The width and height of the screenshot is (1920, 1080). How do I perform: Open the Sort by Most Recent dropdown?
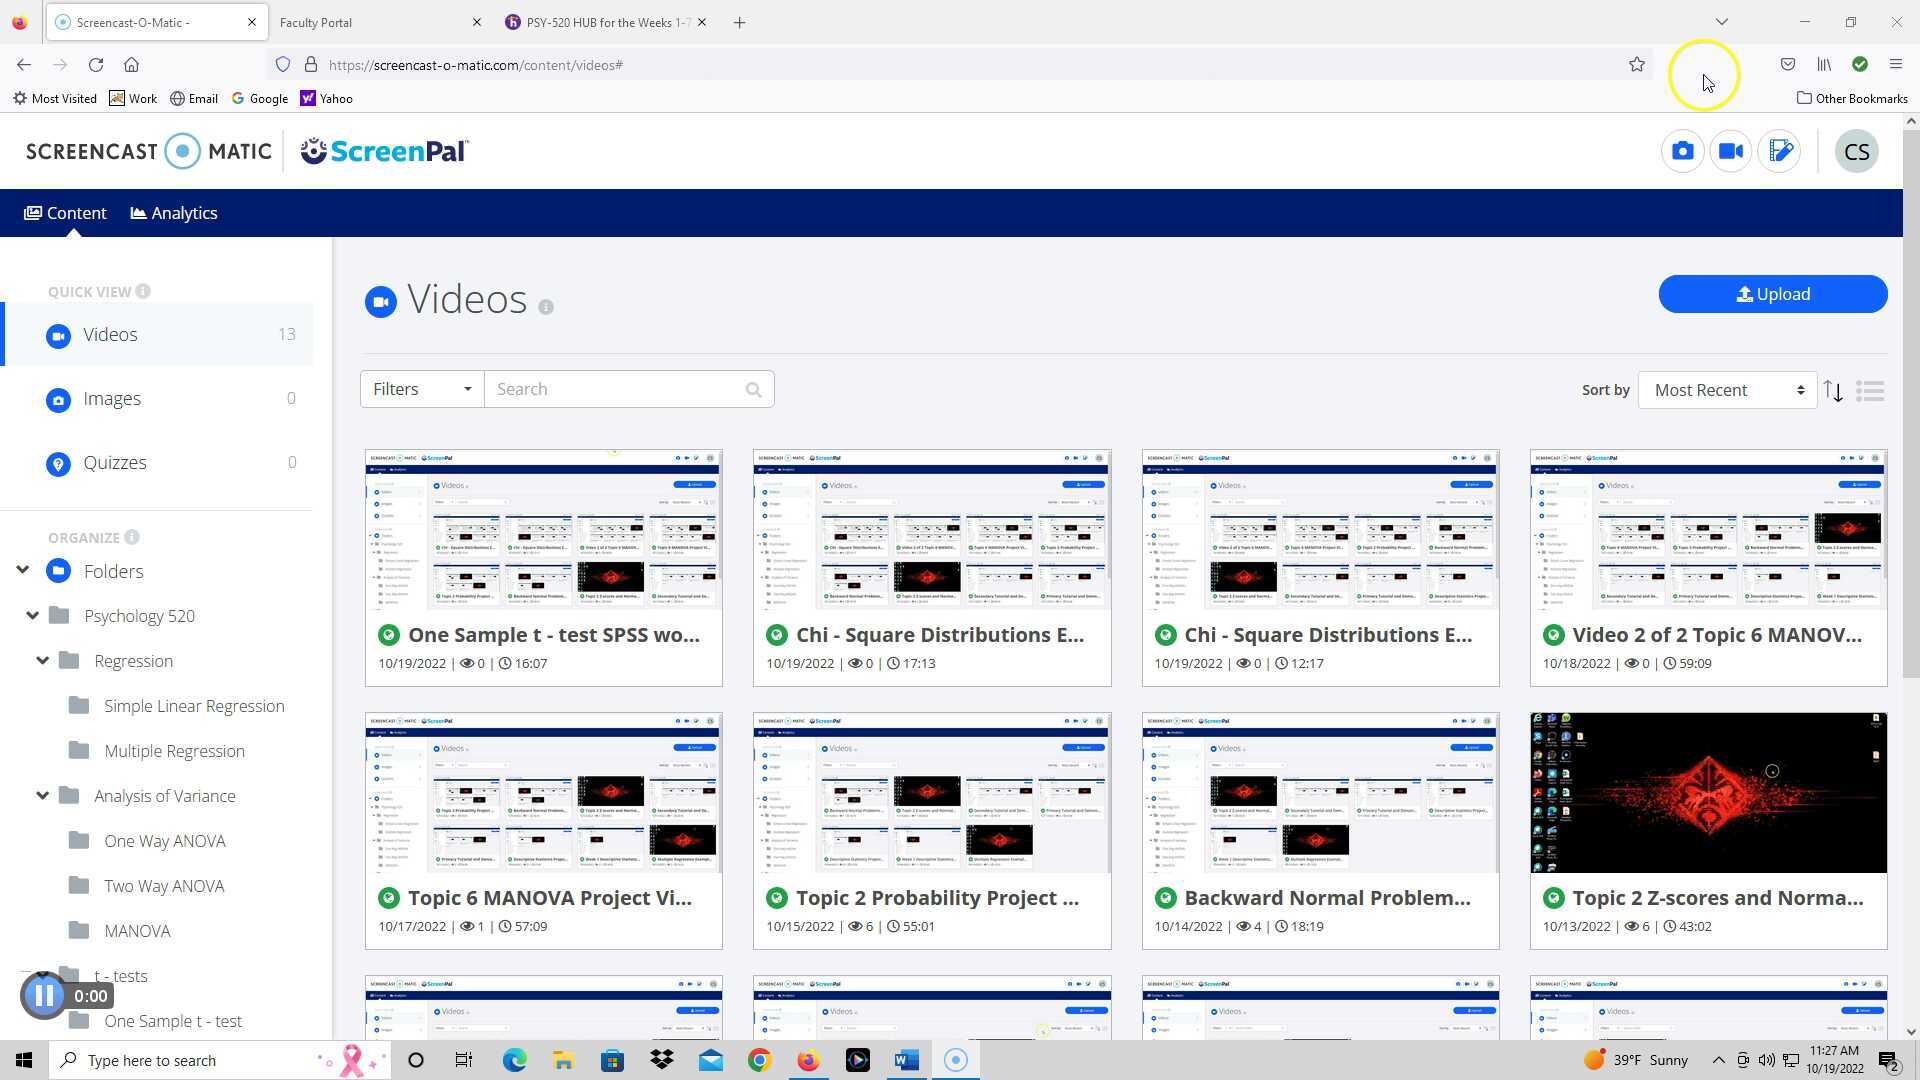coord(1727,390)
